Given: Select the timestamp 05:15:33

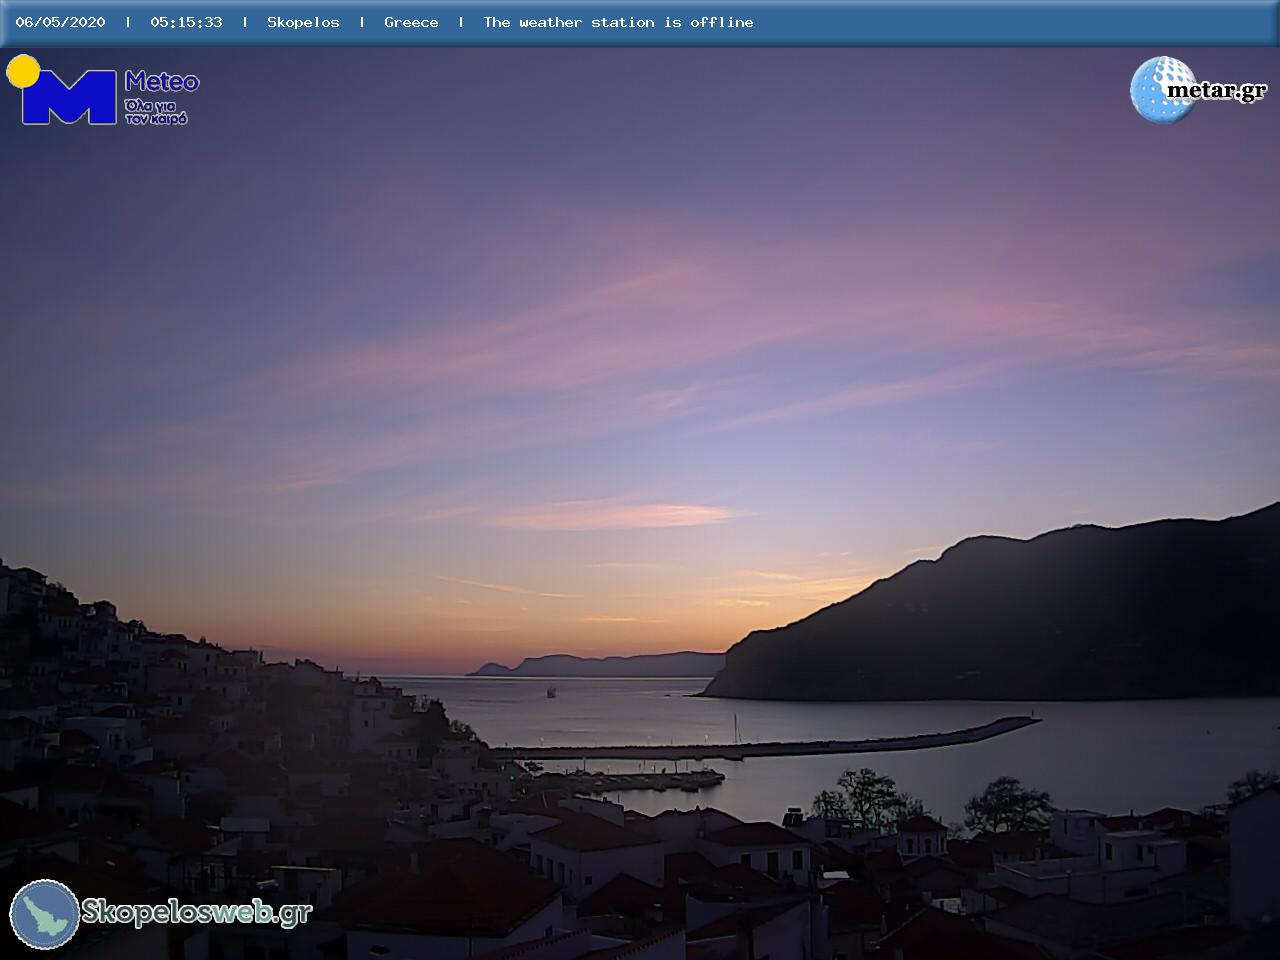Looking at the screenshot, I should pyautogui.click(x=186, y=22).
